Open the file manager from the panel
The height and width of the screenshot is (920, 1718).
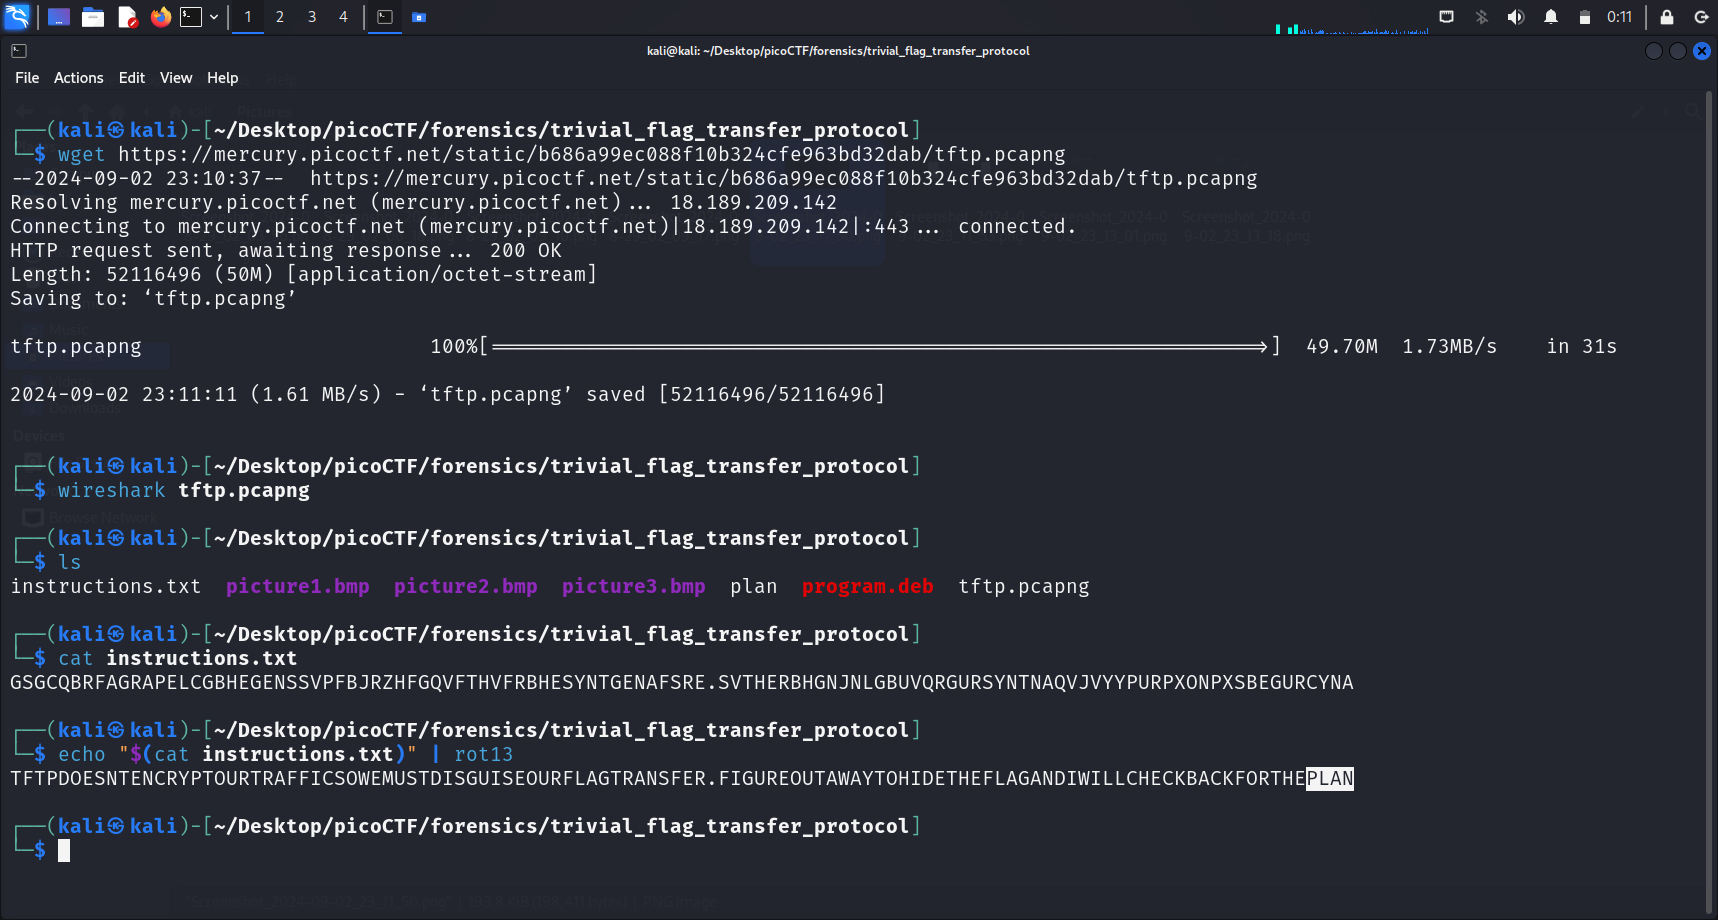93,17
